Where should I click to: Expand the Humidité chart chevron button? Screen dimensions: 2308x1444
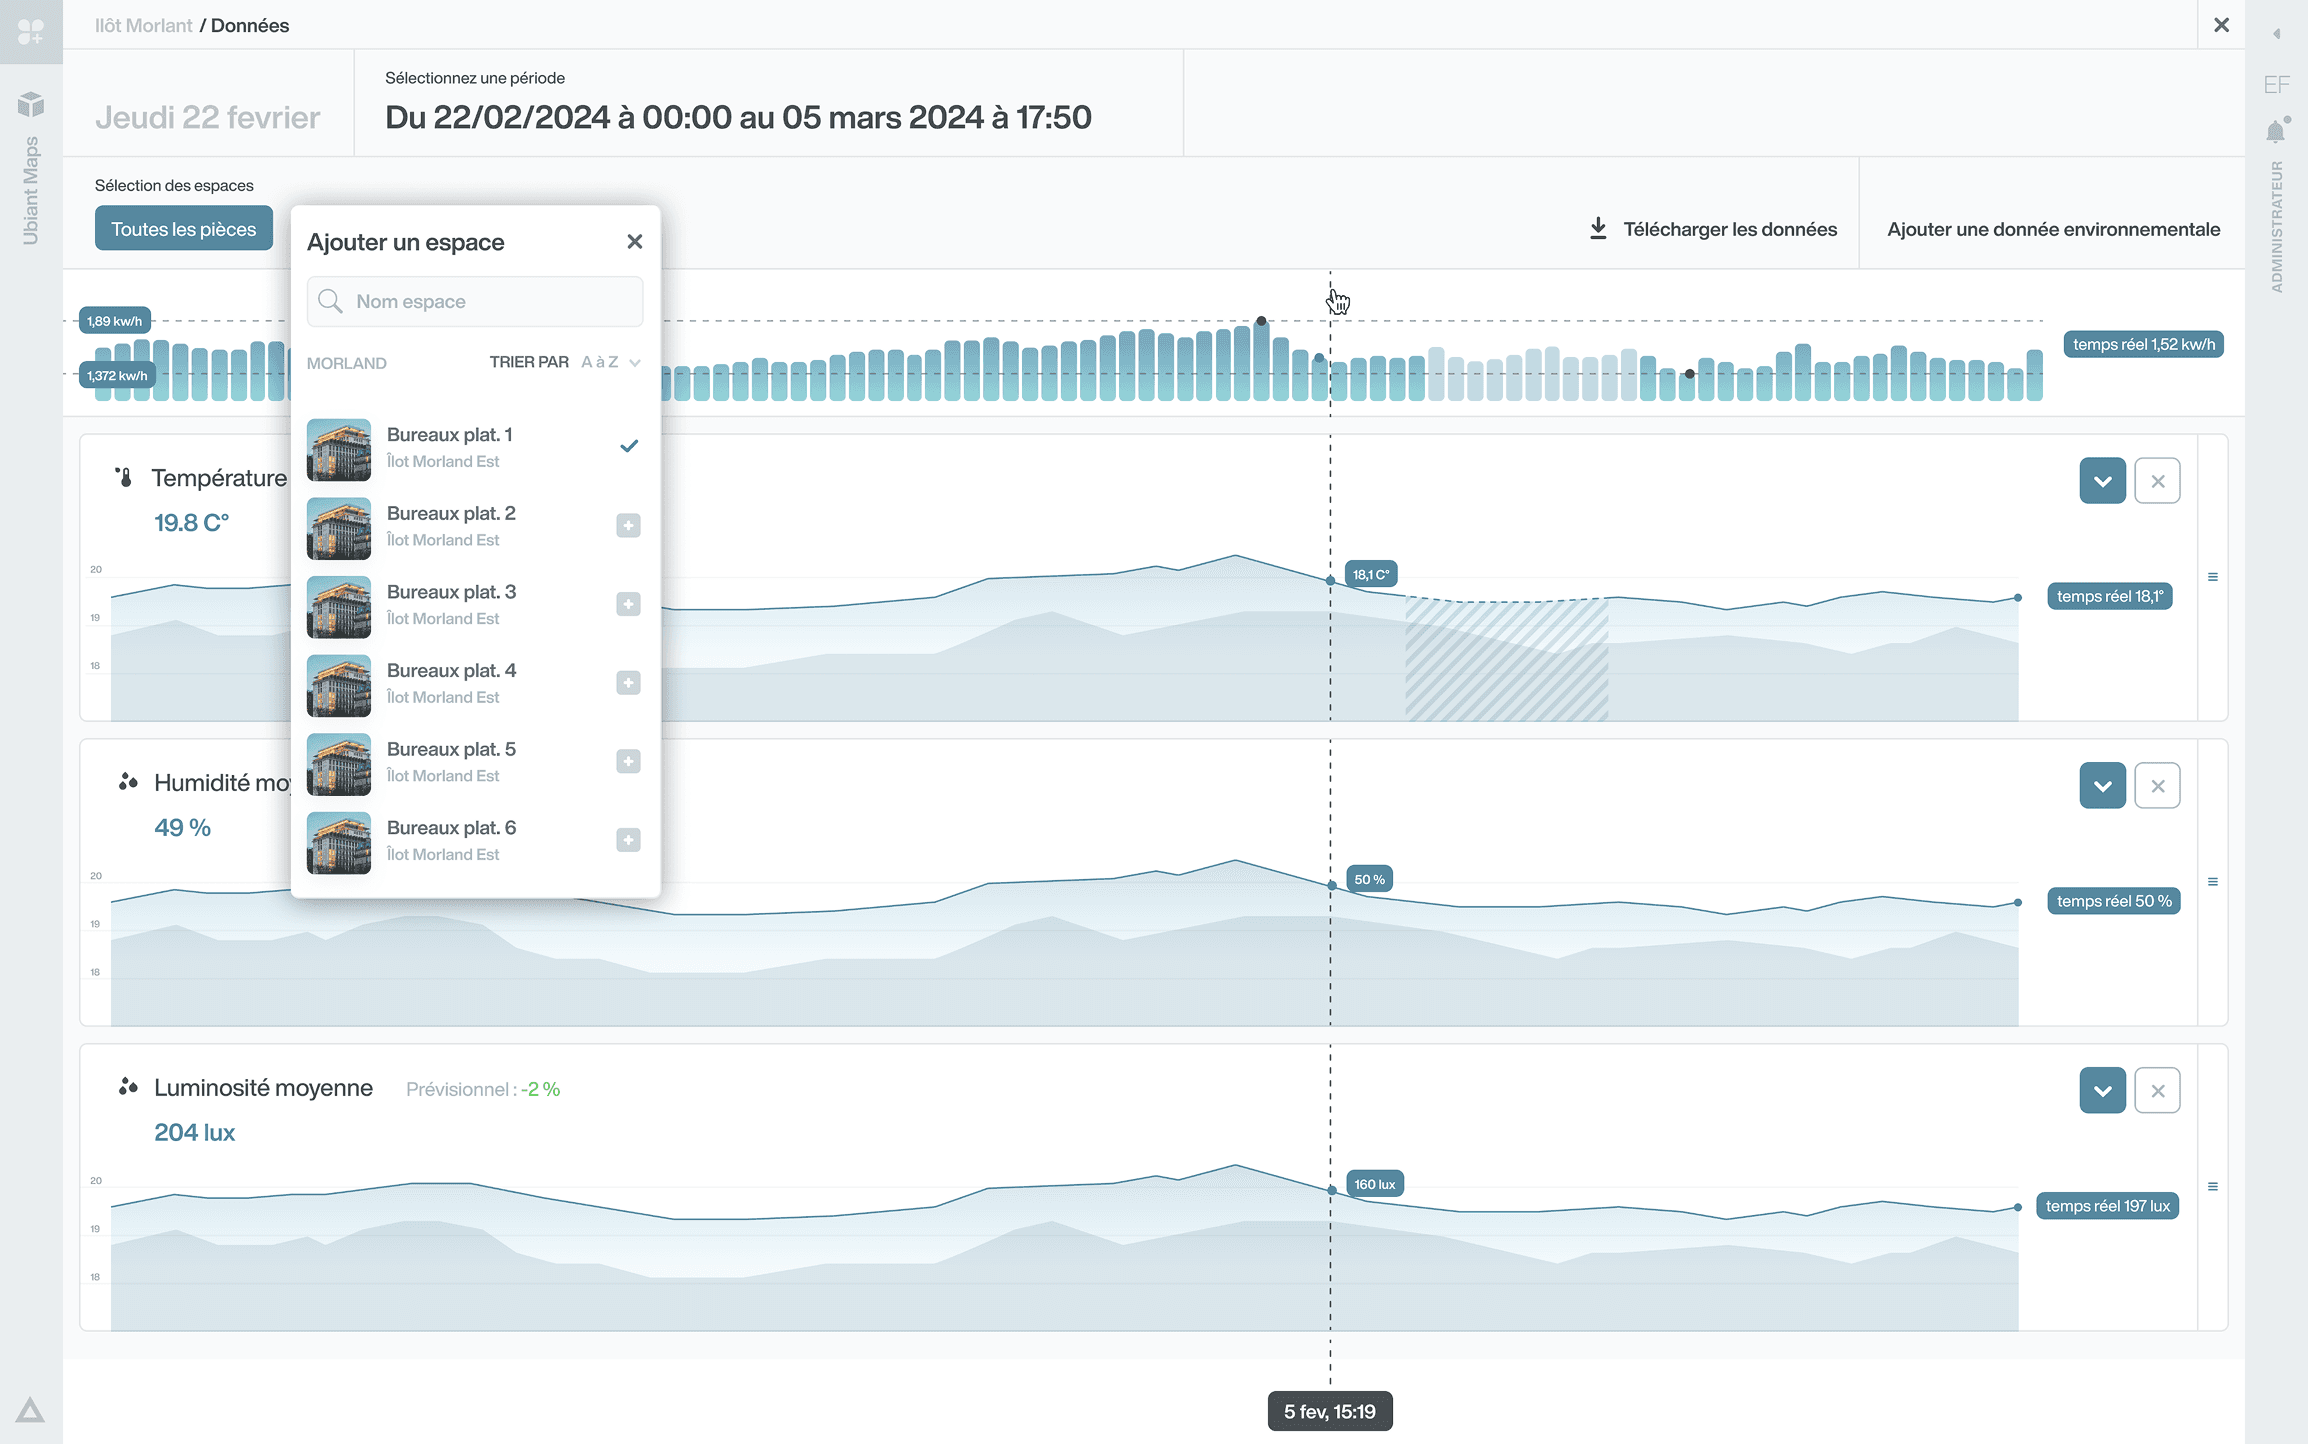click(2102, 786)
